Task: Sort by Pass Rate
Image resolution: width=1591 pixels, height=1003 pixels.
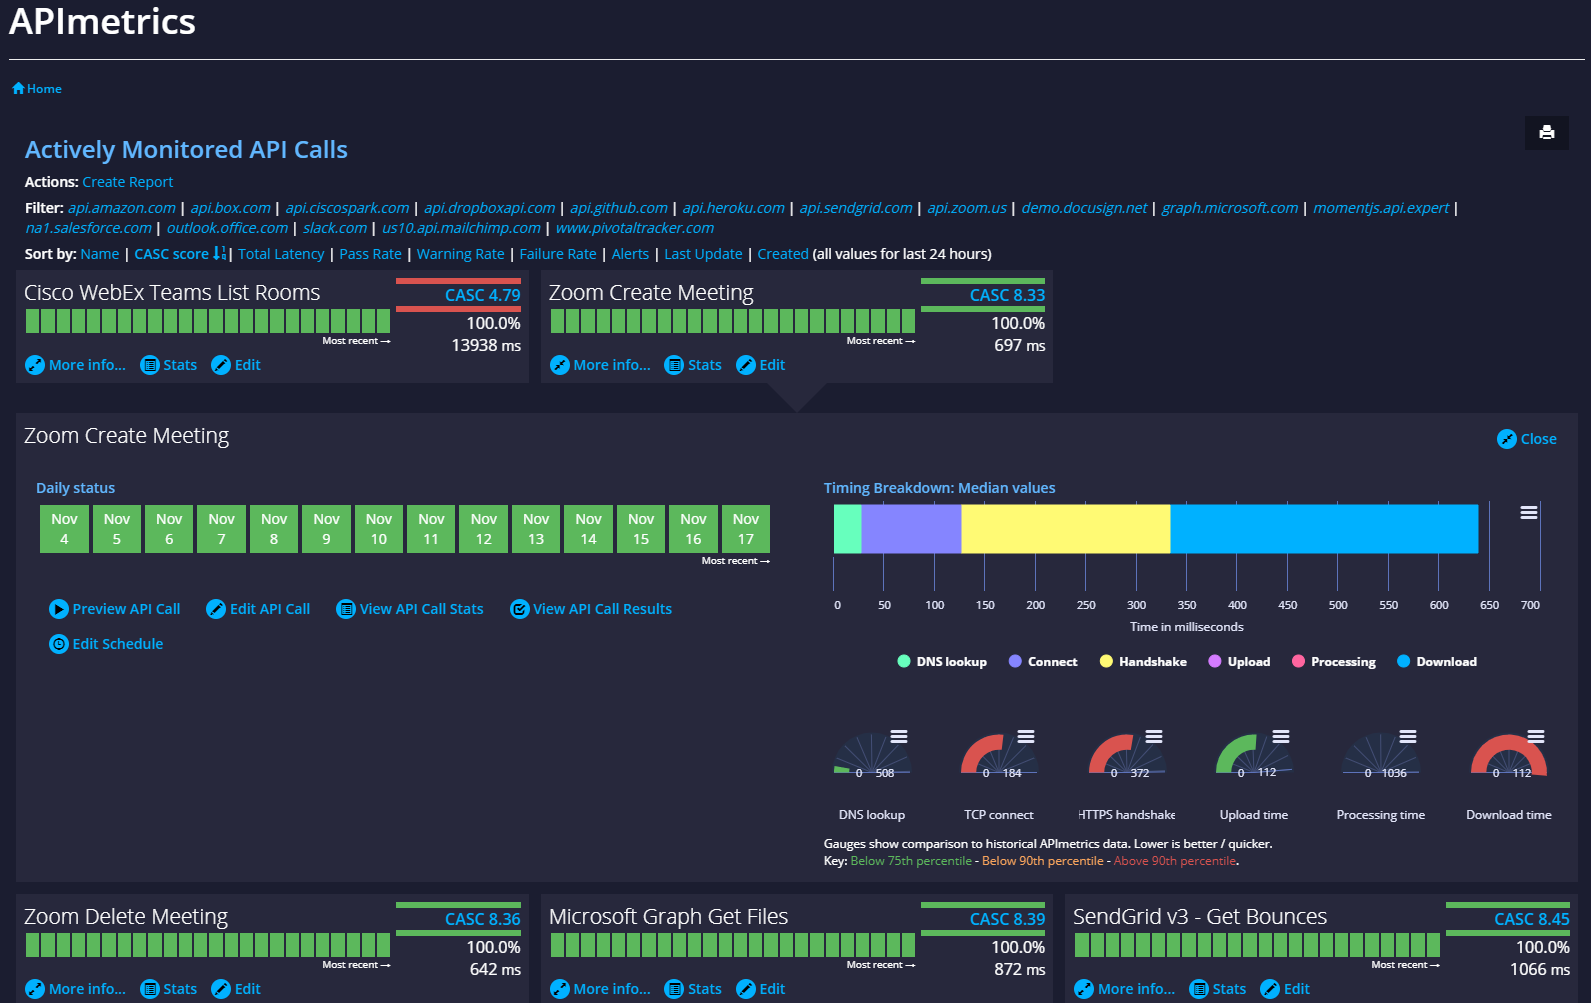Action: click(371, 254)
